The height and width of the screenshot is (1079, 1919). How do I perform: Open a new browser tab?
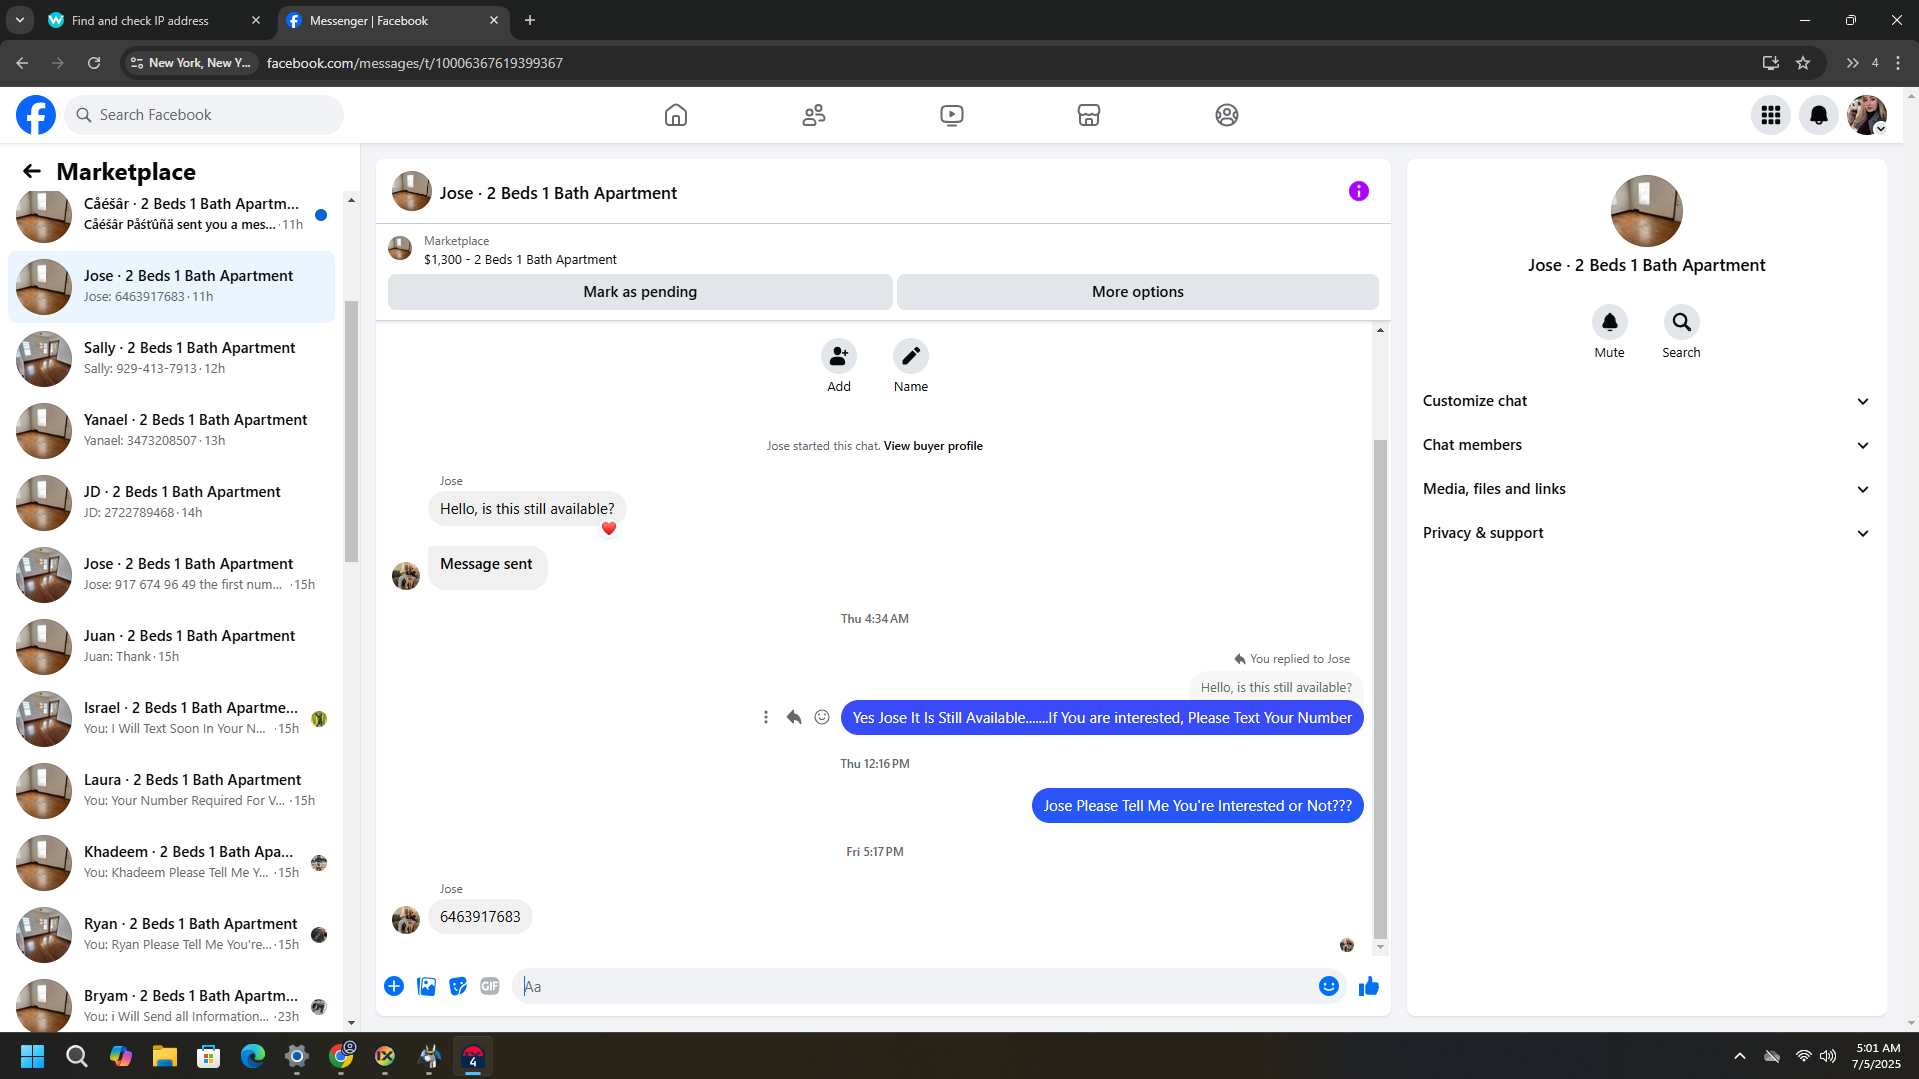pos(530,20)
